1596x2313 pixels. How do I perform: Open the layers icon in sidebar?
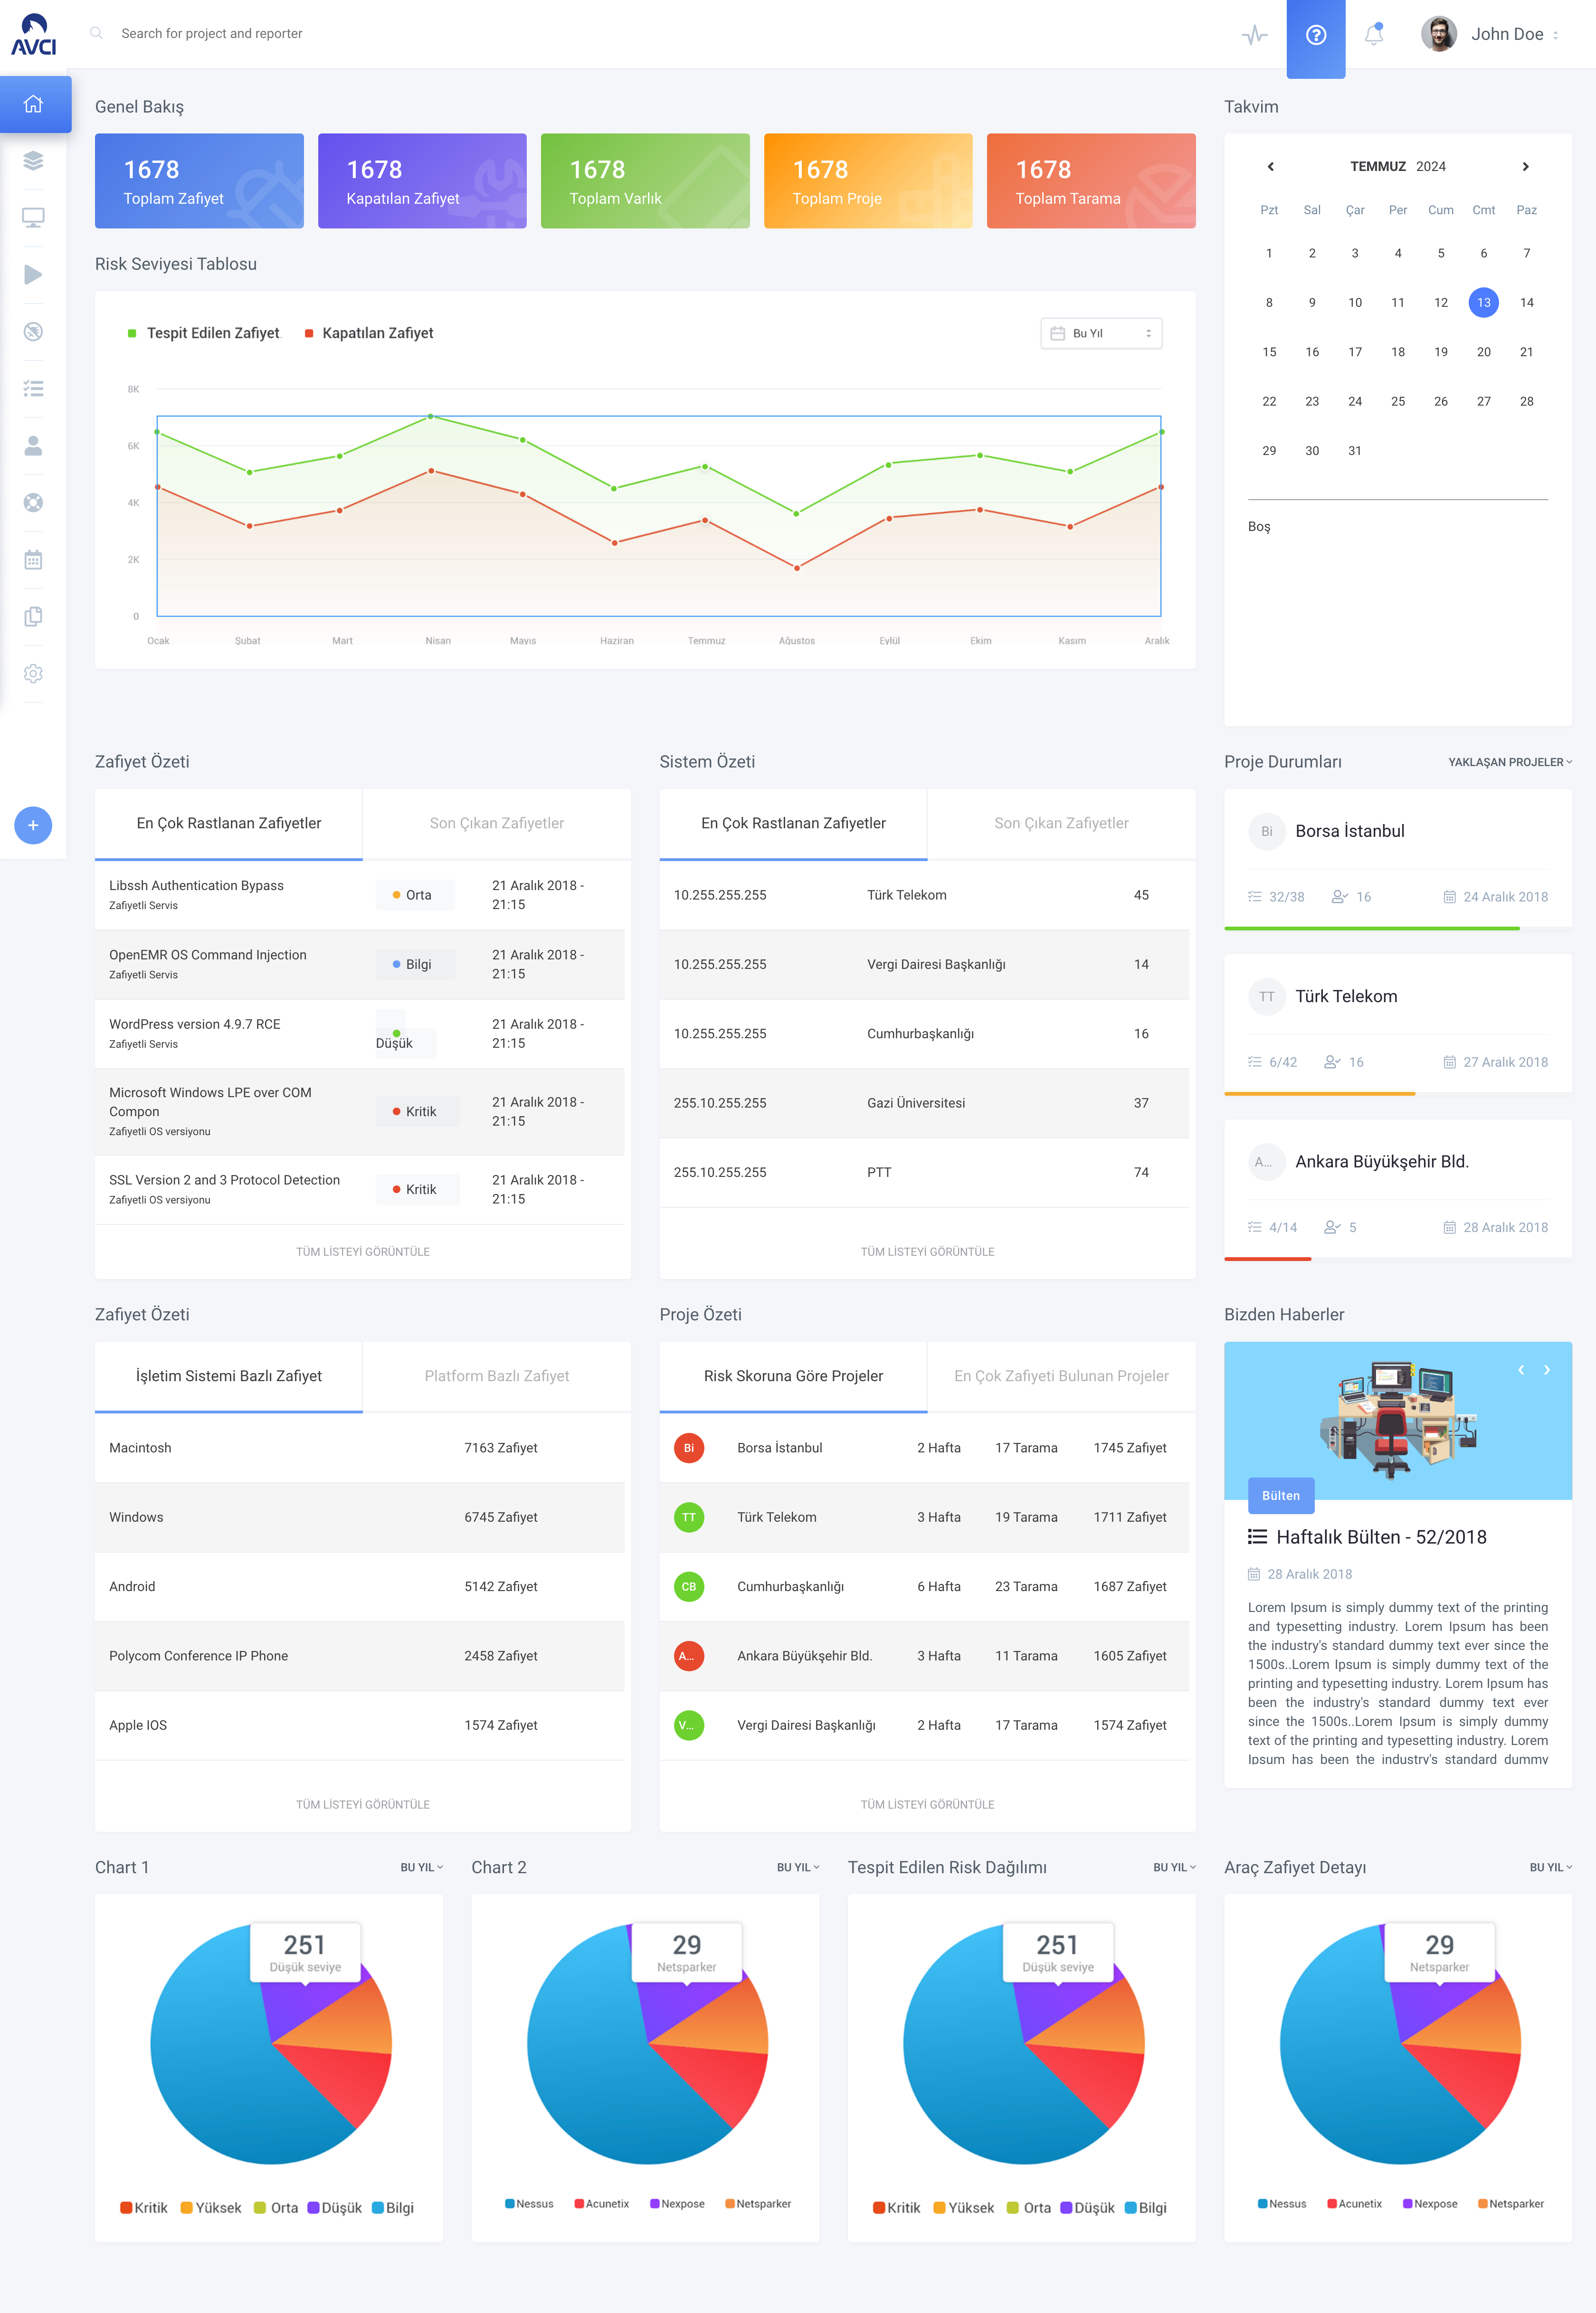(x=33, y=160)
